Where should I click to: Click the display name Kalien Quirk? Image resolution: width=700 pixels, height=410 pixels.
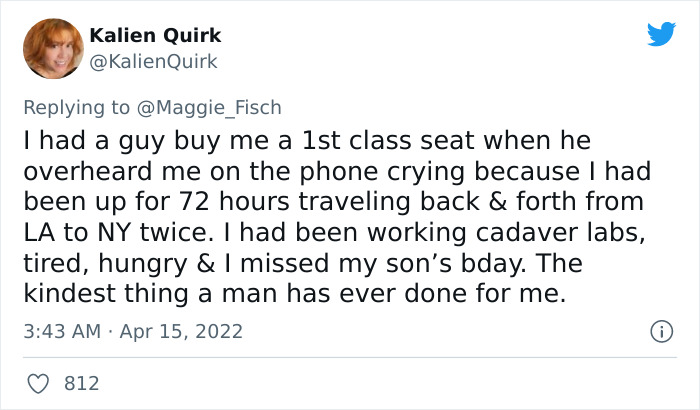click(x=155, y=36)
